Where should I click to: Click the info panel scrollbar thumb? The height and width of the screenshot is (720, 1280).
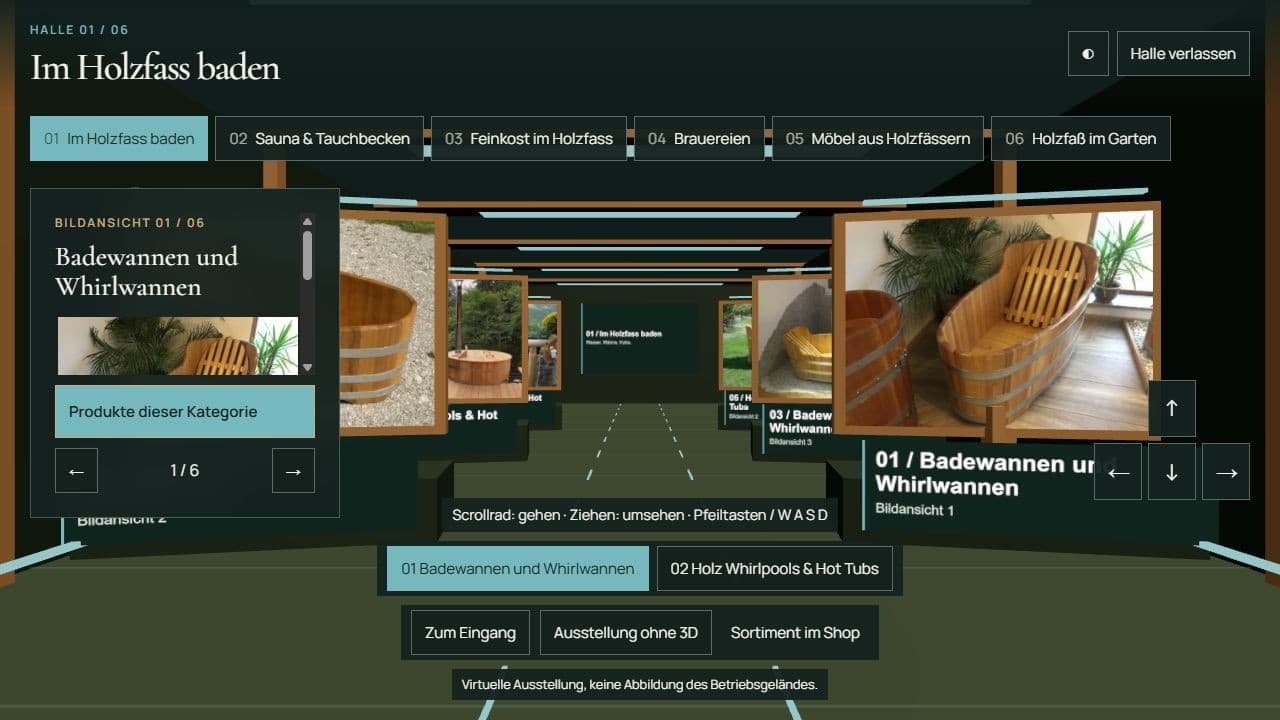coord(307,256)
